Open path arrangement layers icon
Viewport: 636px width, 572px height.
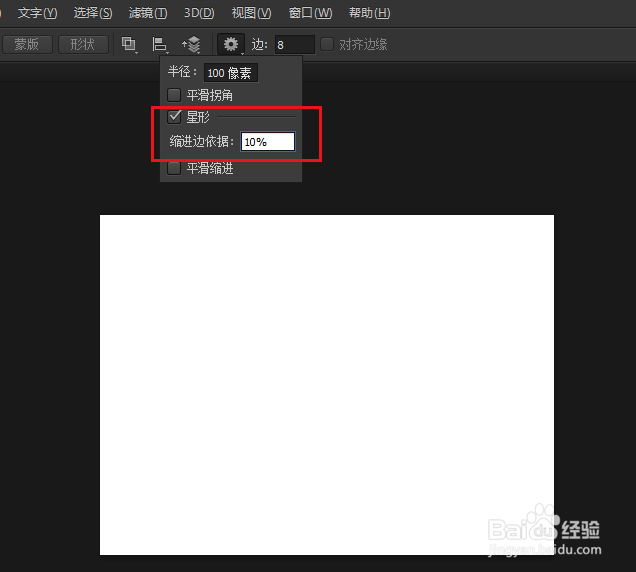pyautogui.click(x=191, y=45)
